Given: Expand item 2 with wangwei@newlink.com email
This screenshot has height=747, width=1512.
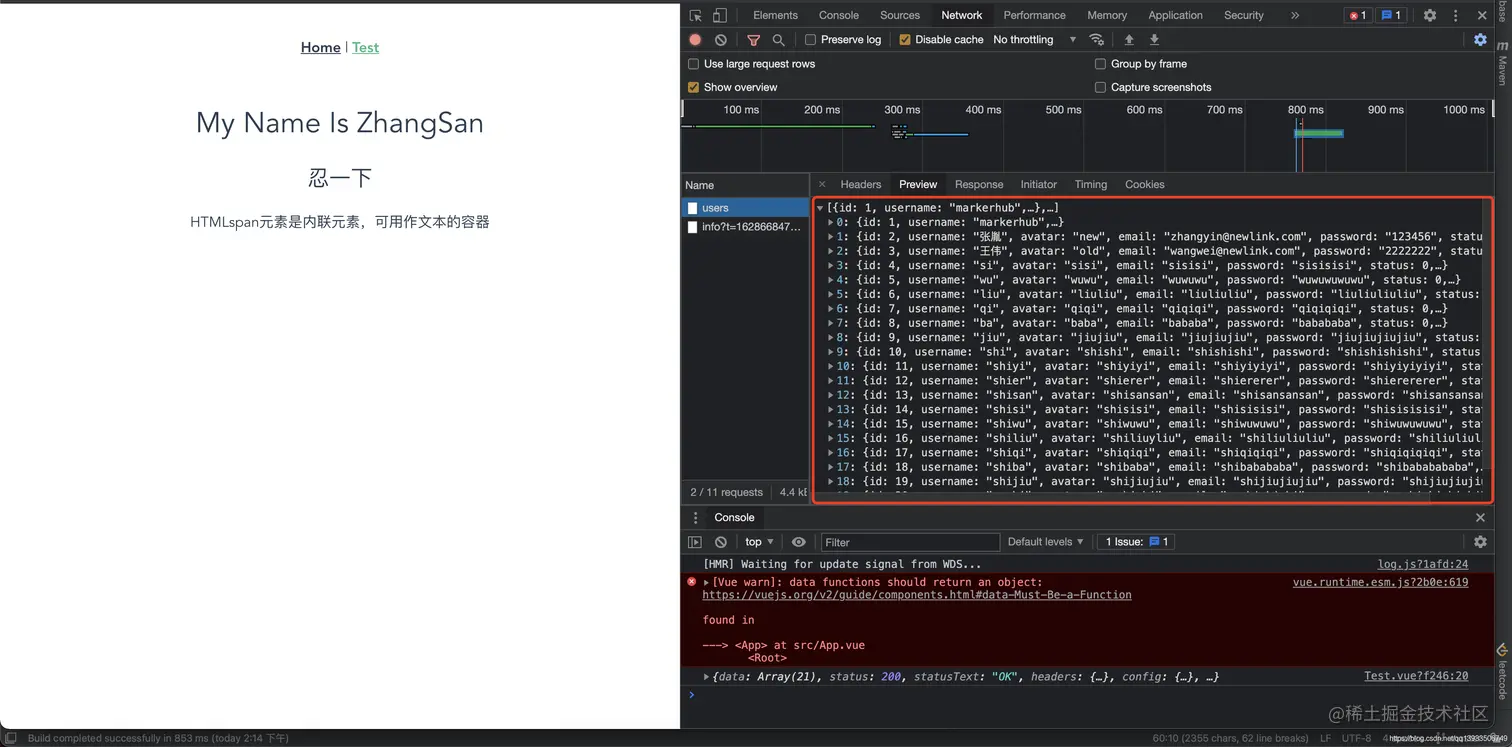Looking at the screenshot, I should pos(830,251).
